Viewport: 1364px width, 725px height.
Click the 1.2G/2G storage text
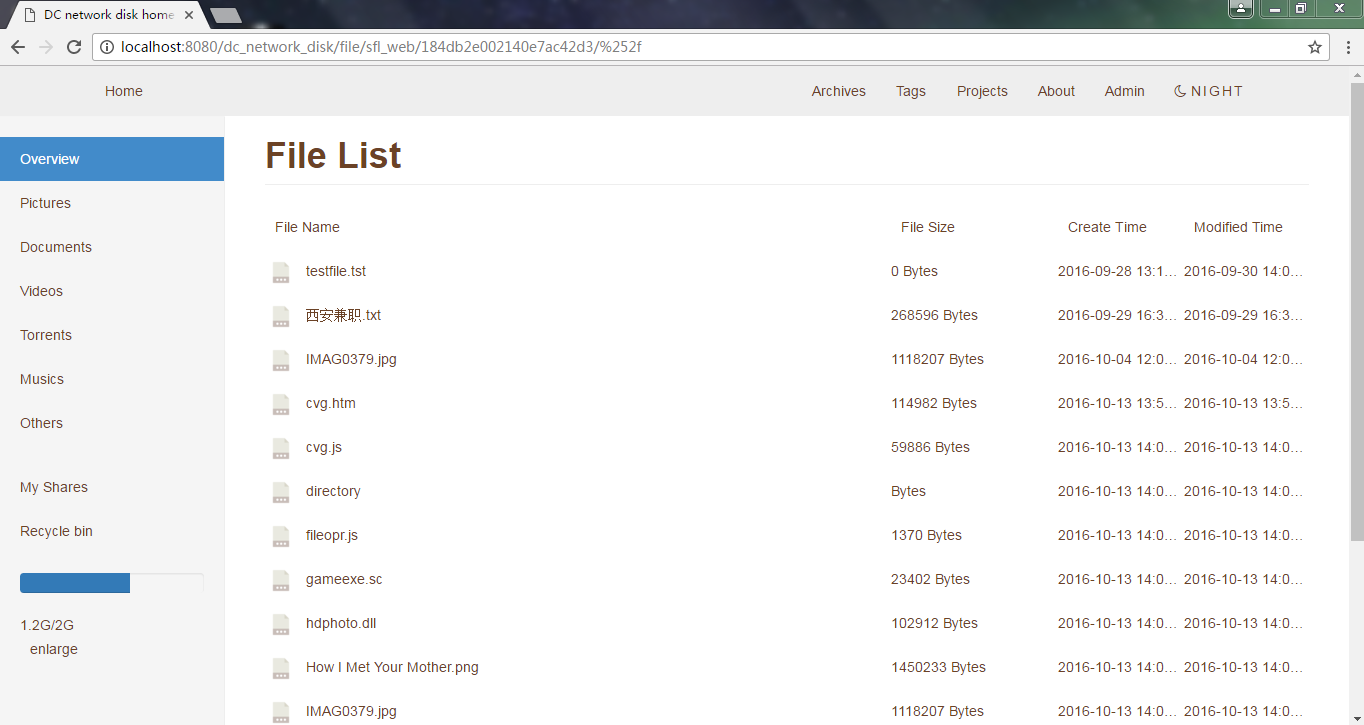pyautogui.click(x=47, y=625)
